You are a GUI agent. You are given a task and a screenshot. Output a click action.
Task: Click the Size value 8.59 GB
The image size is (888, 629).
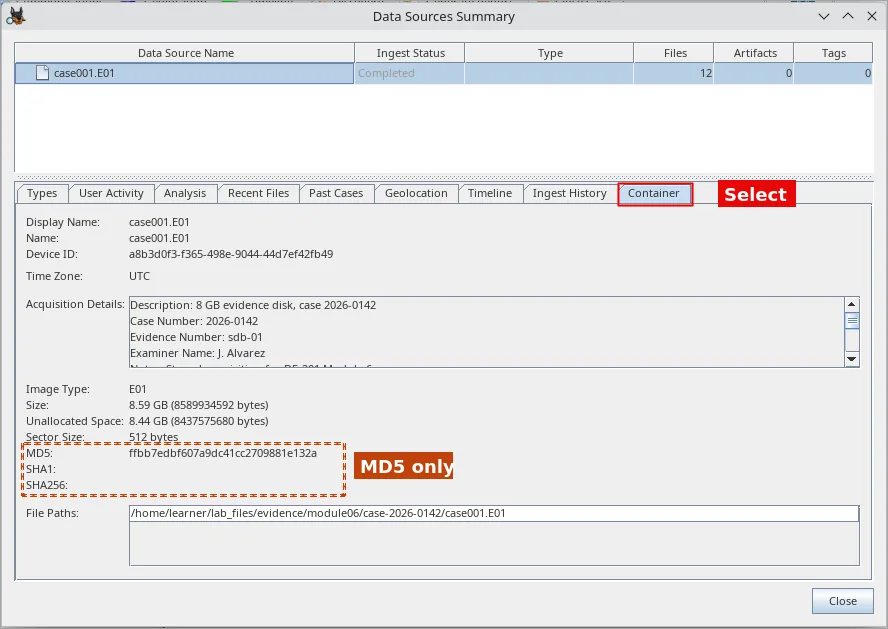[x=199, y=405]
